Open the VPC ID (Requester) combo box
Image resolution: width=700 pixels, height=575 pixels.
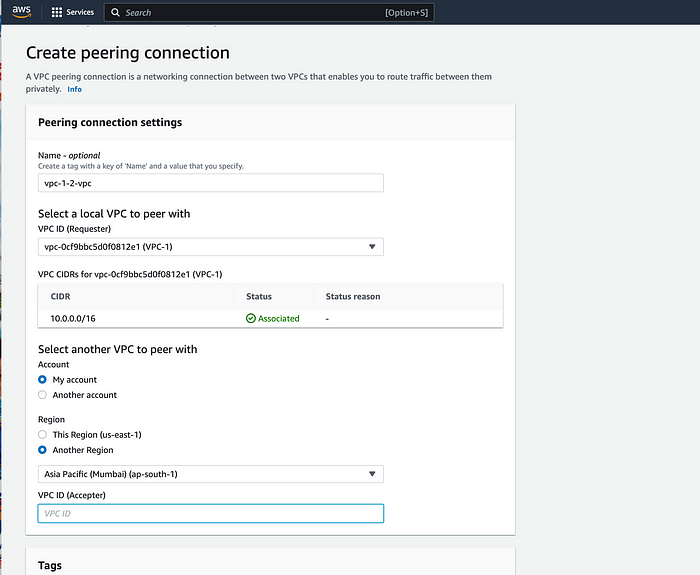pos(211,247)
